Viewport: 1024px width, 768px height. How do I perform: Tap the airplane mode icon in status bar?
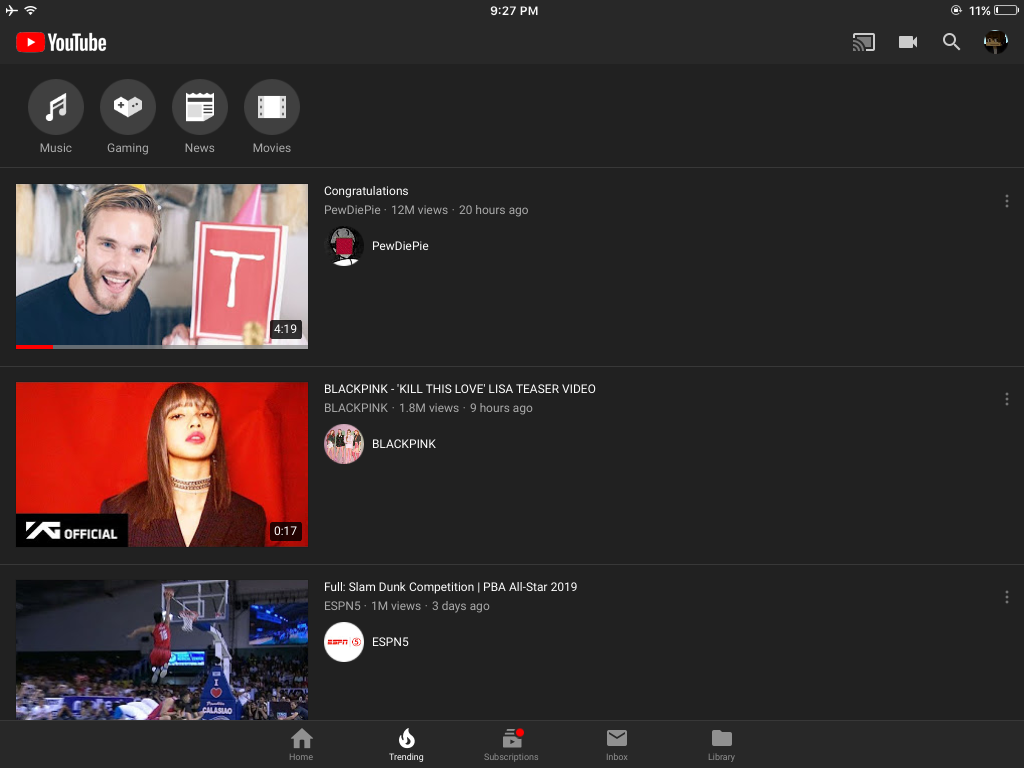coord(11,10)
